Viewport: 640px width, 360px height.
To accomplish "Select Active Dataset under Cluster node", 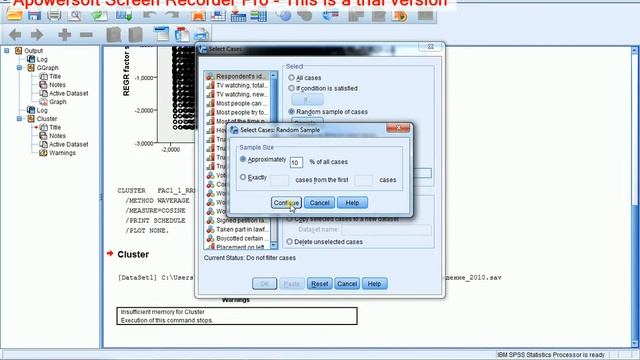I will click(x=69, y=144).
